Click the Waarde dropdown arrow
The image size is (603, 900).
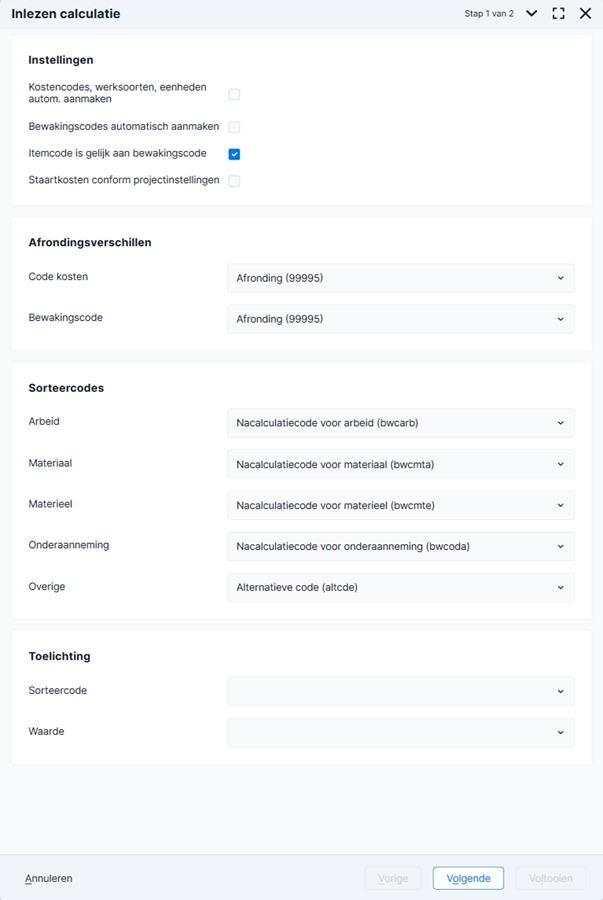click(x=561, y=732)
